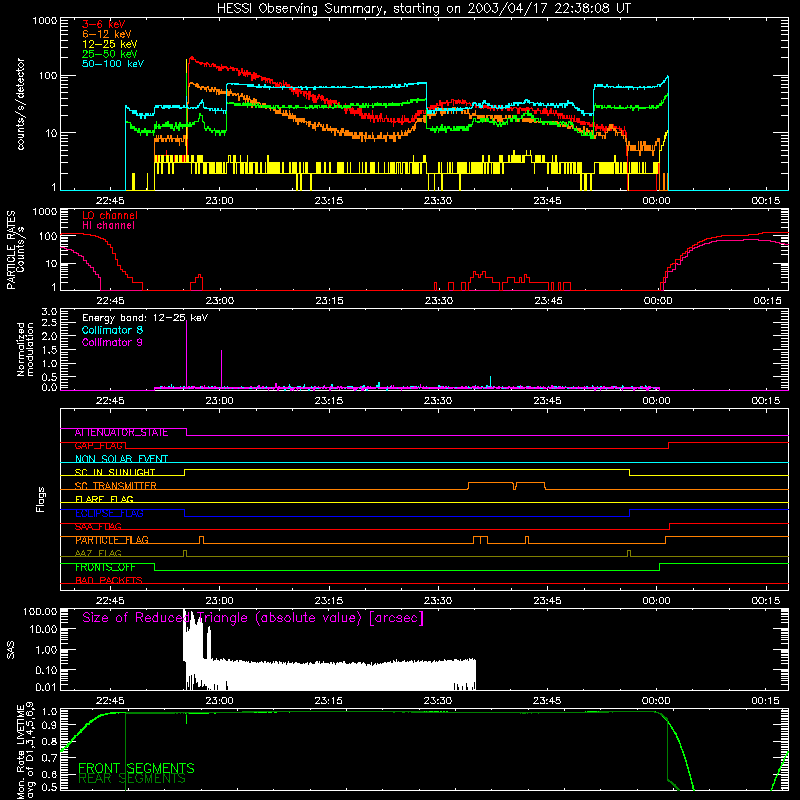Viewport: 800px width, 800px height.
Task: Click the 'PARTICLE RATES' axis title
Action: pos(11,250)
